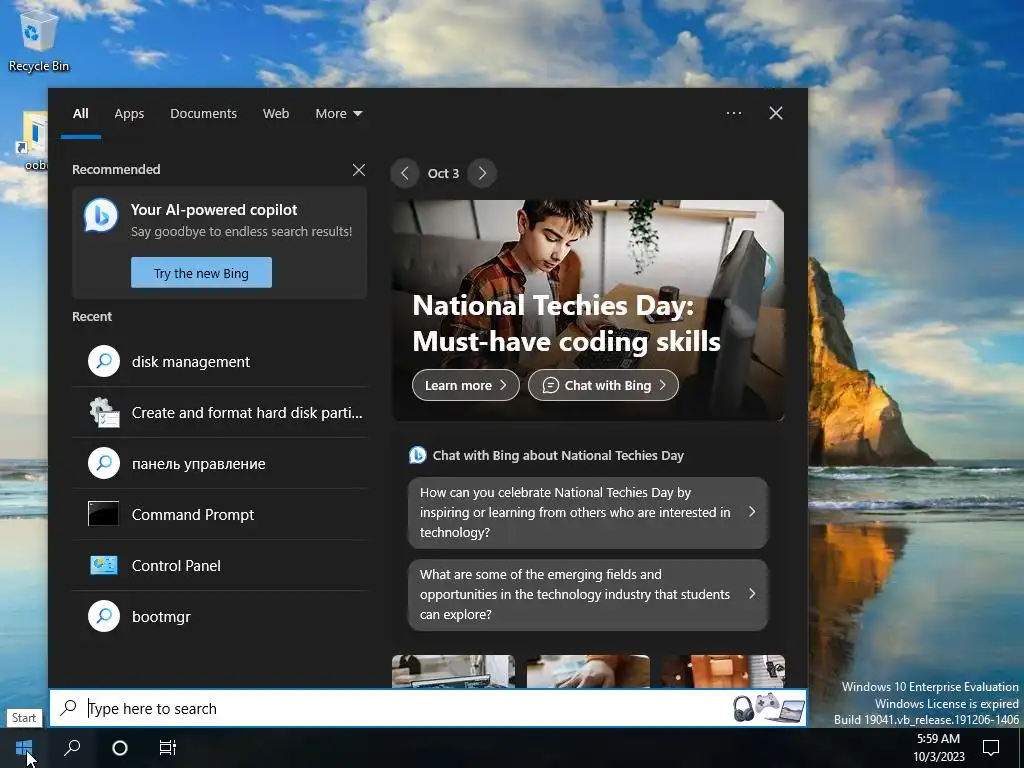The width and height of the screenshot is (1024, 768).
Task: Select the recent 'disk management' entry
Action: (219, 361)
